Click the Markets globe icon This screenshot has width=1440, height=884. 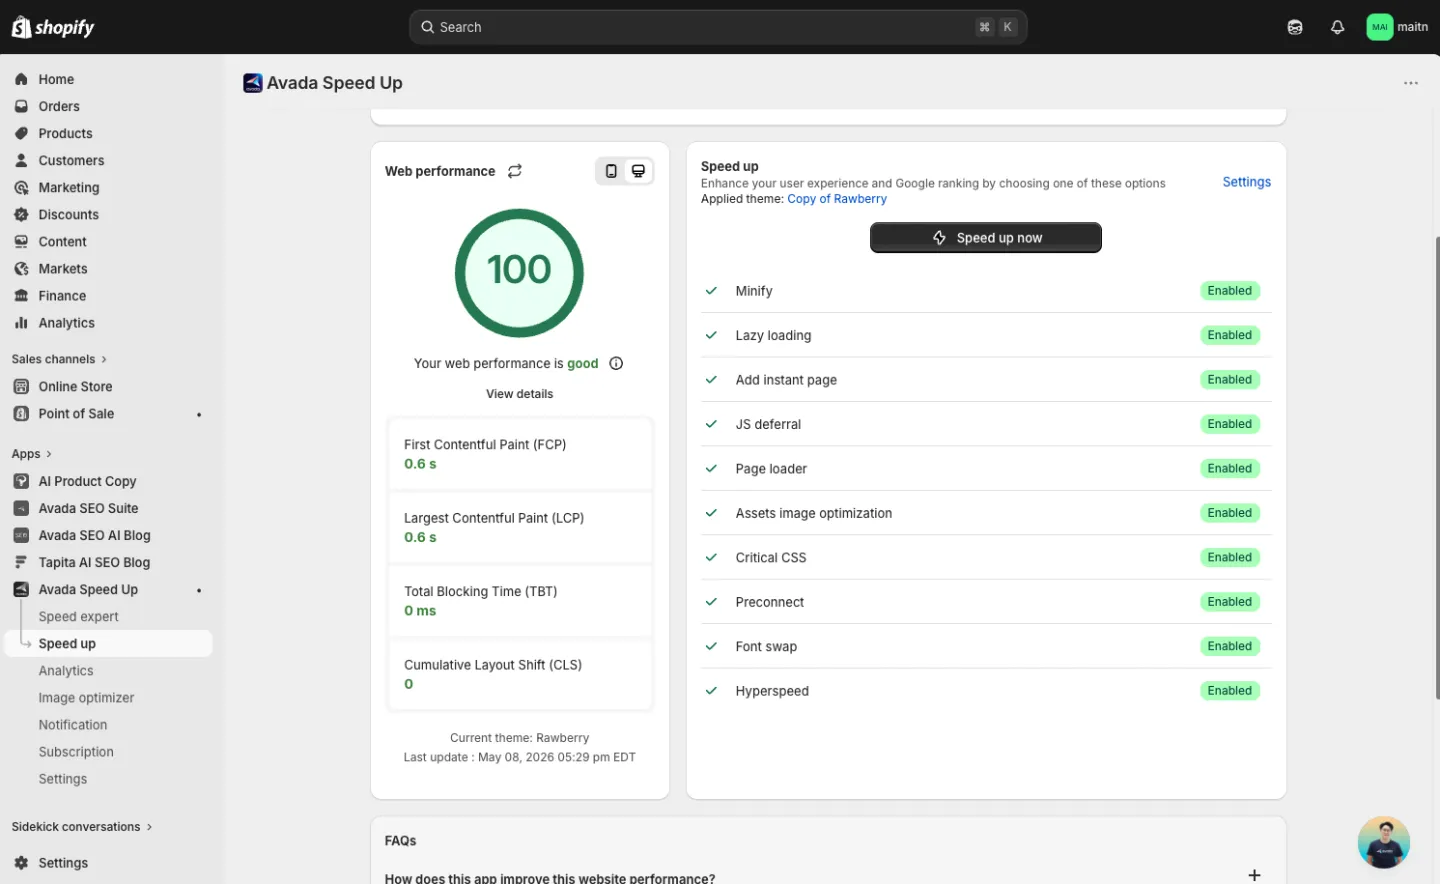21,268
